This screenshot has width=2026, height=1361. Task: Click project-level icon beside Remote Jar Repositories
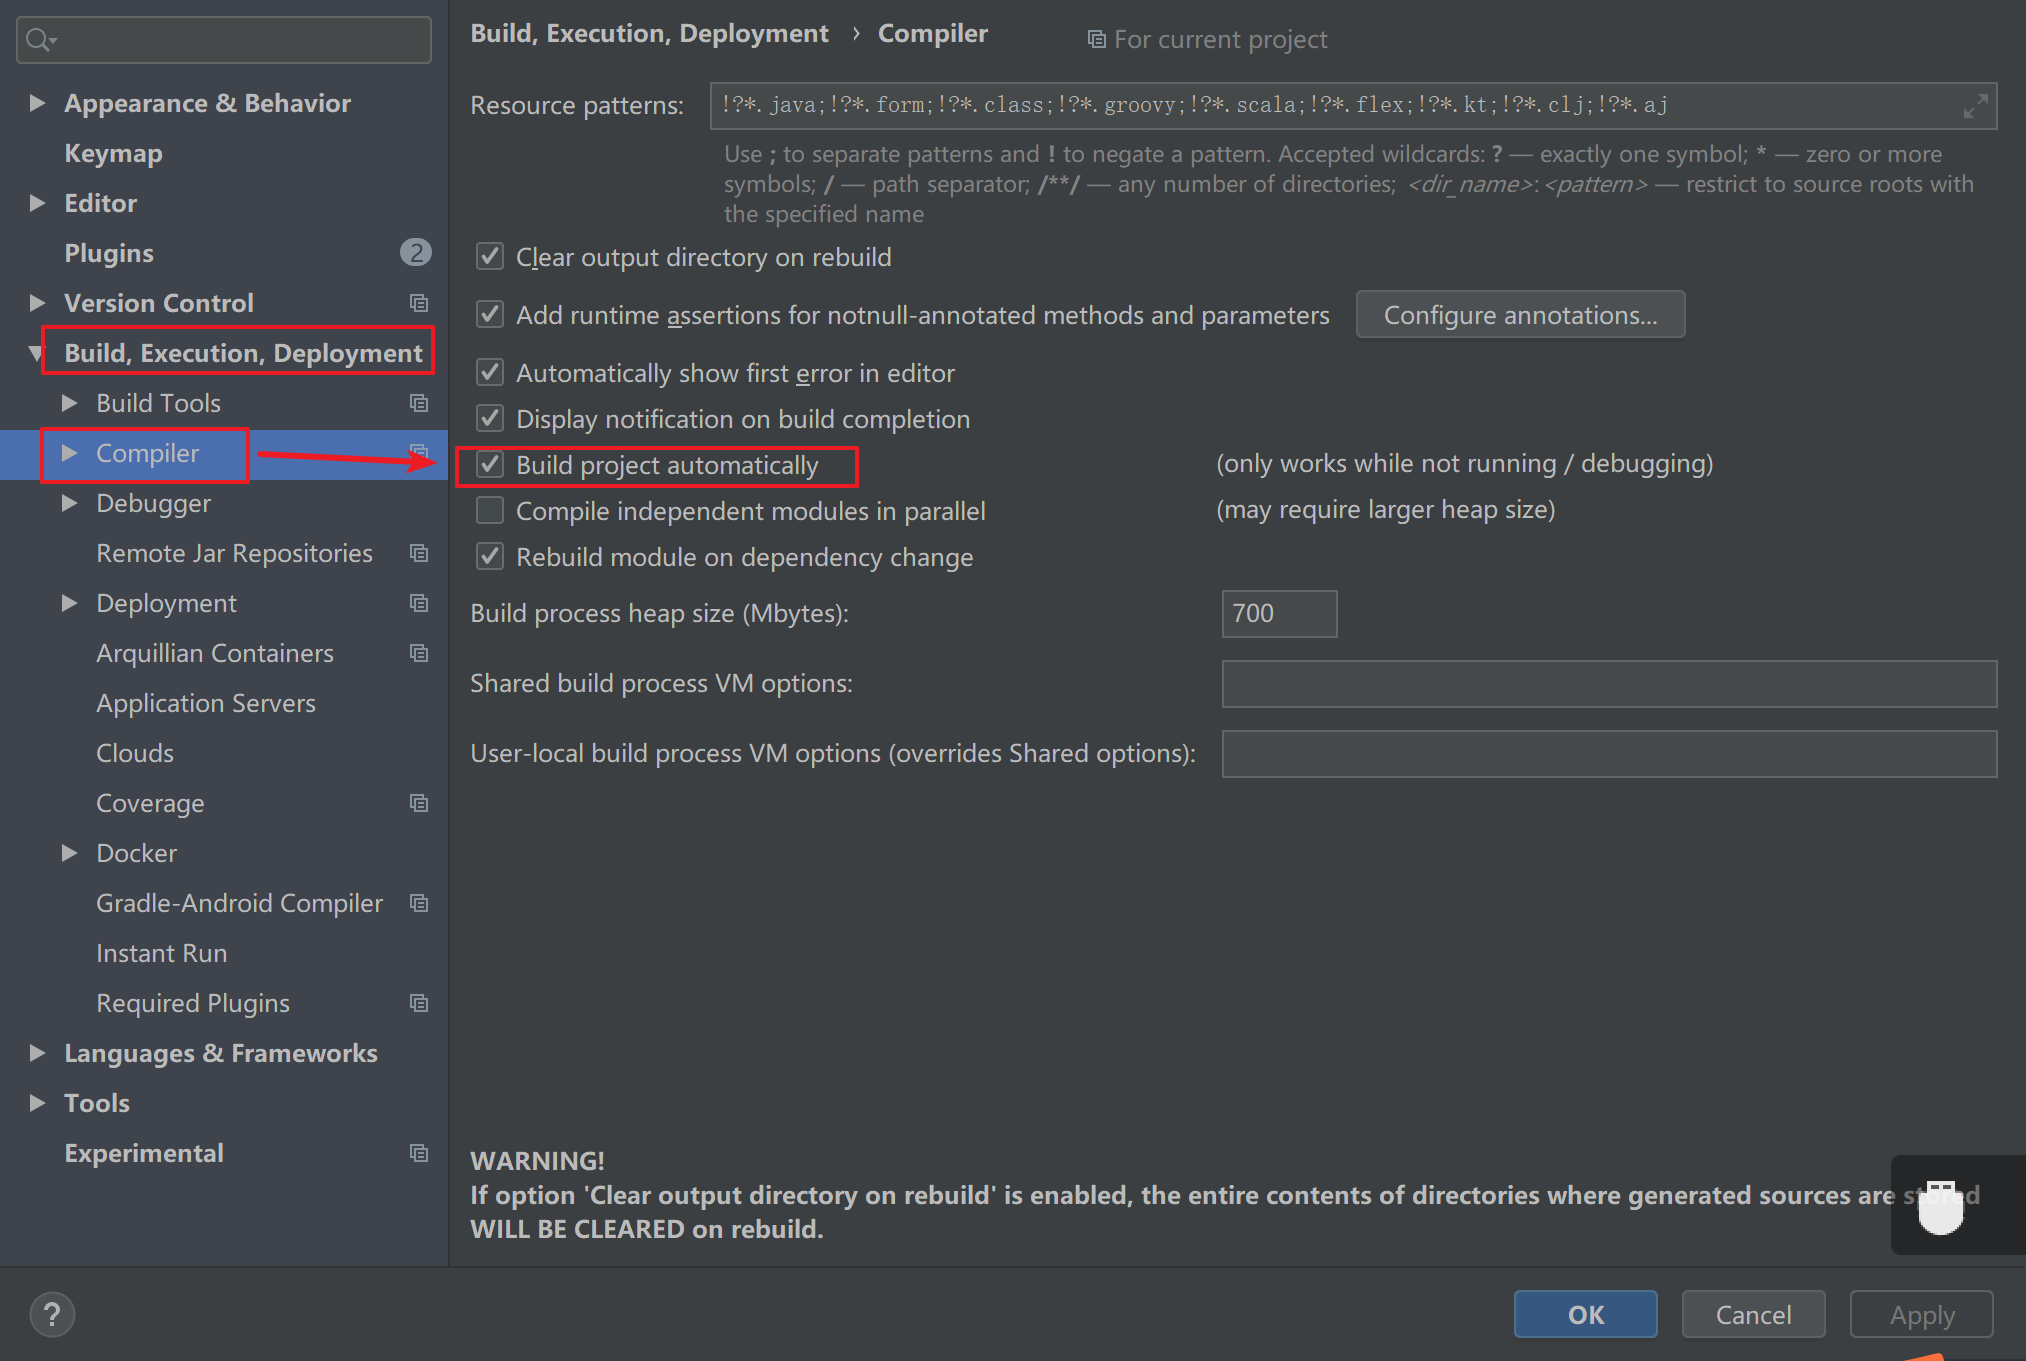click(419, 553)
